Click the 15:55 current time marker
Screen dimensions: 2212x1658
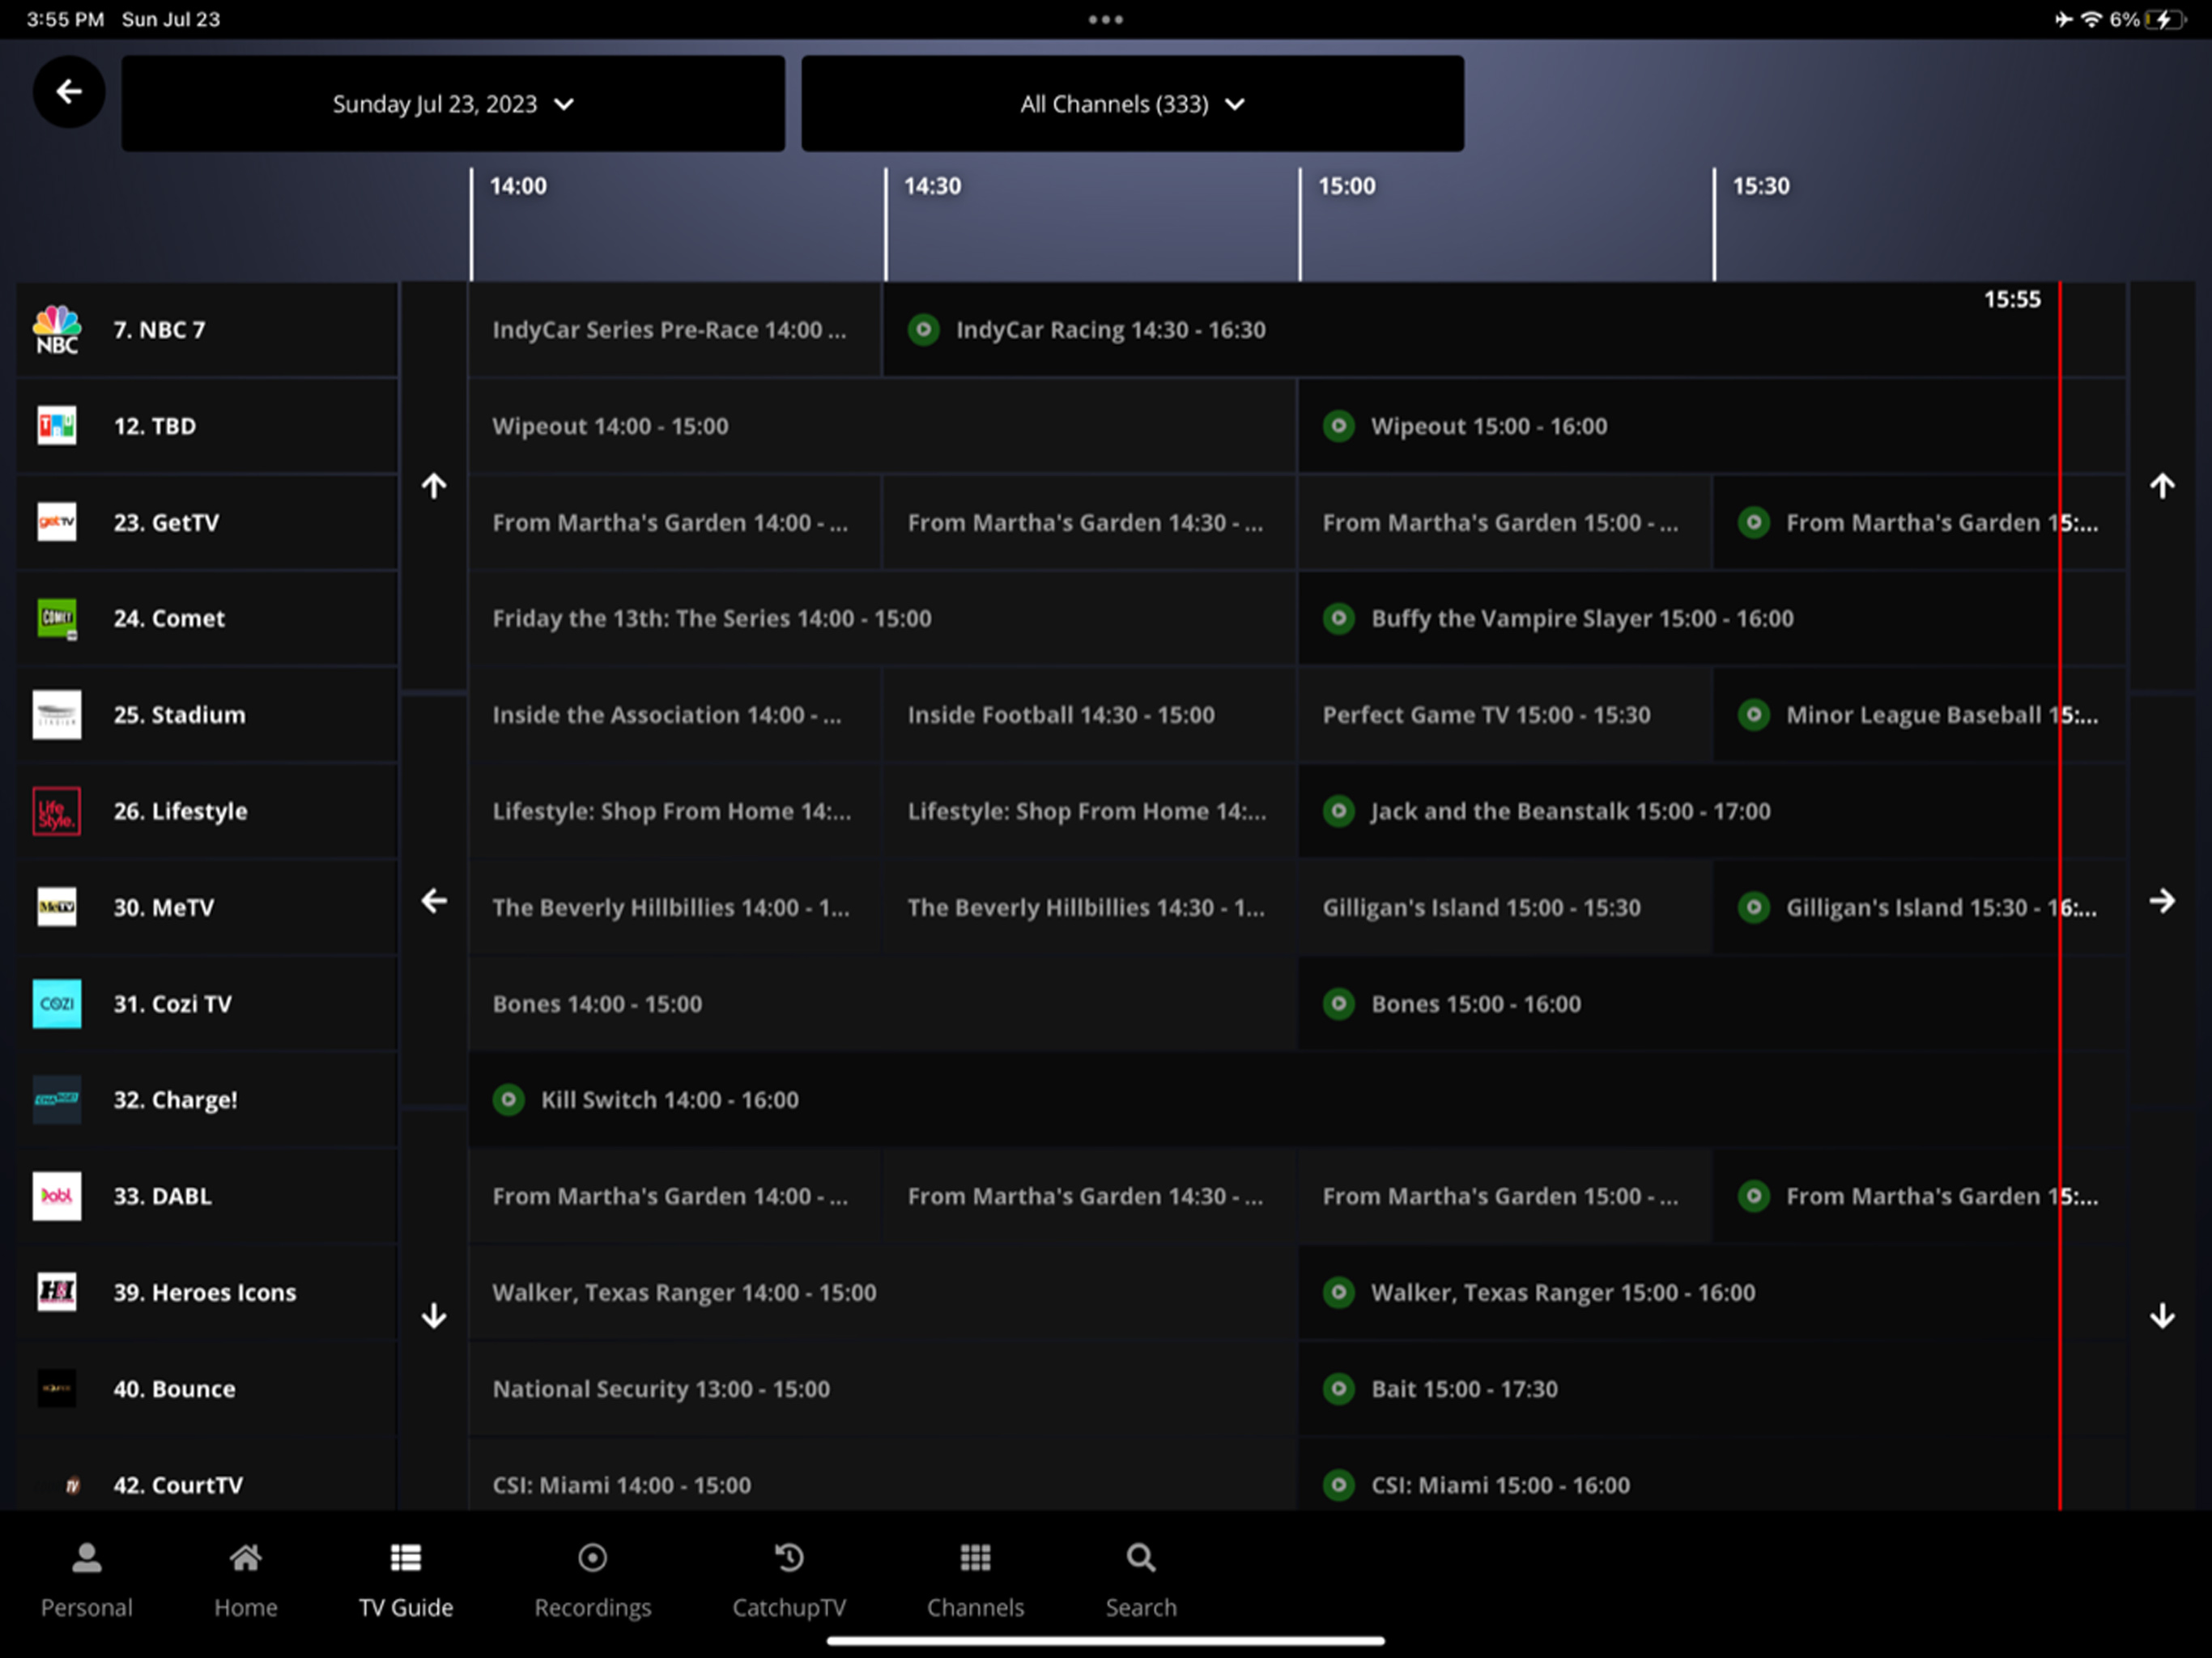(2012, 299)
